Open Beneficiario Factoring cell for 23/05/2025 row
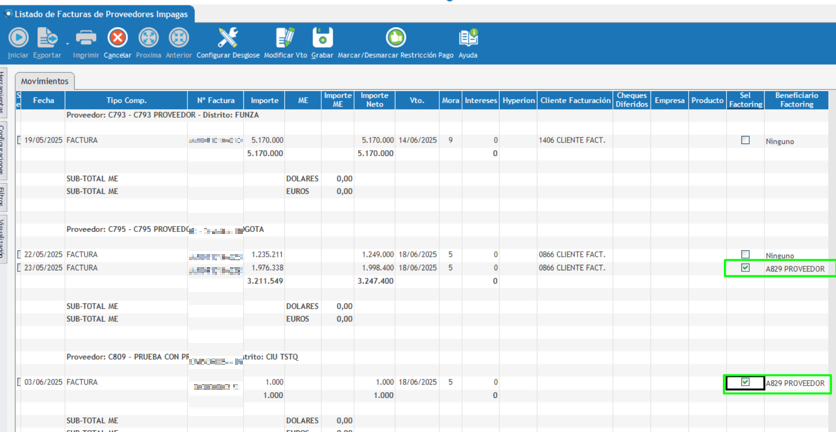The image size is (836, 432). [796, 269]
